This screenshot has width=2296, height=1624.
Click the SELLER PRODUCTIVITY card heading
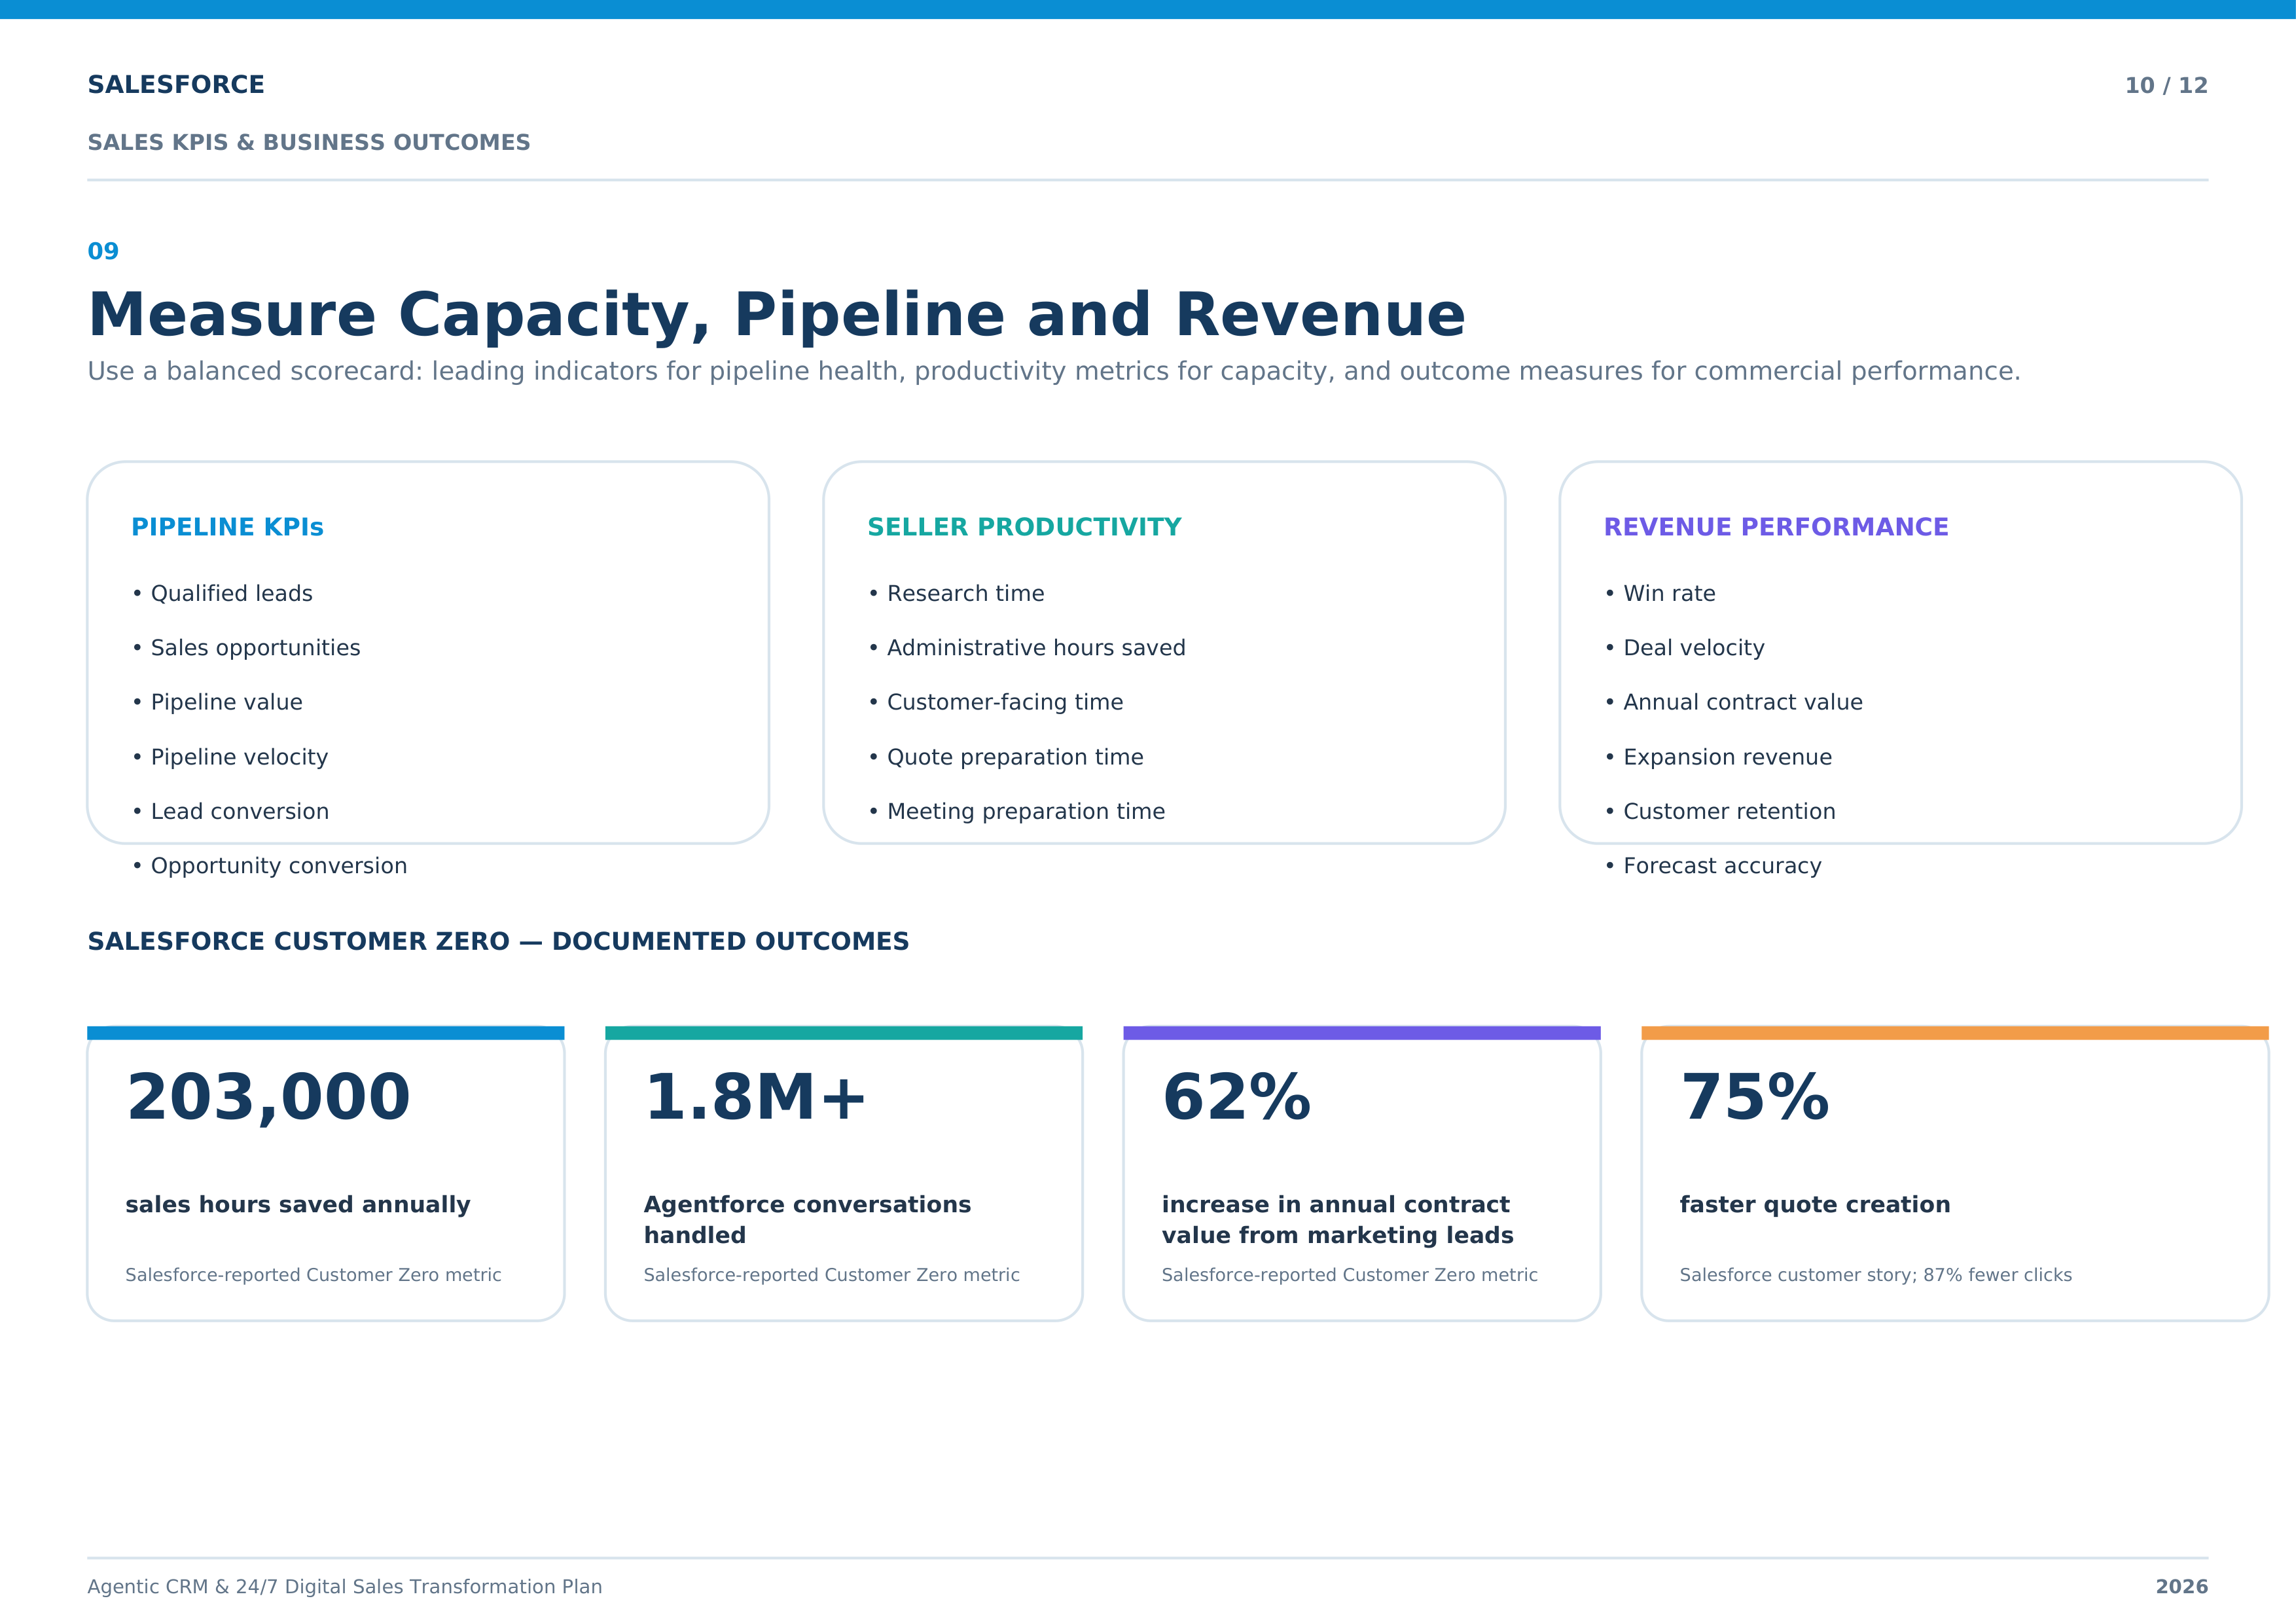(1024, 527)
